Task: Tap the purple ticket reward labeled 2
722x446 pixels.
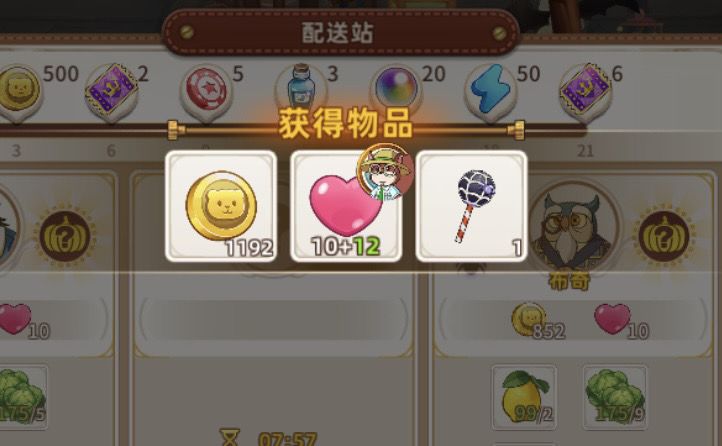Action: (x=111, y=92)
